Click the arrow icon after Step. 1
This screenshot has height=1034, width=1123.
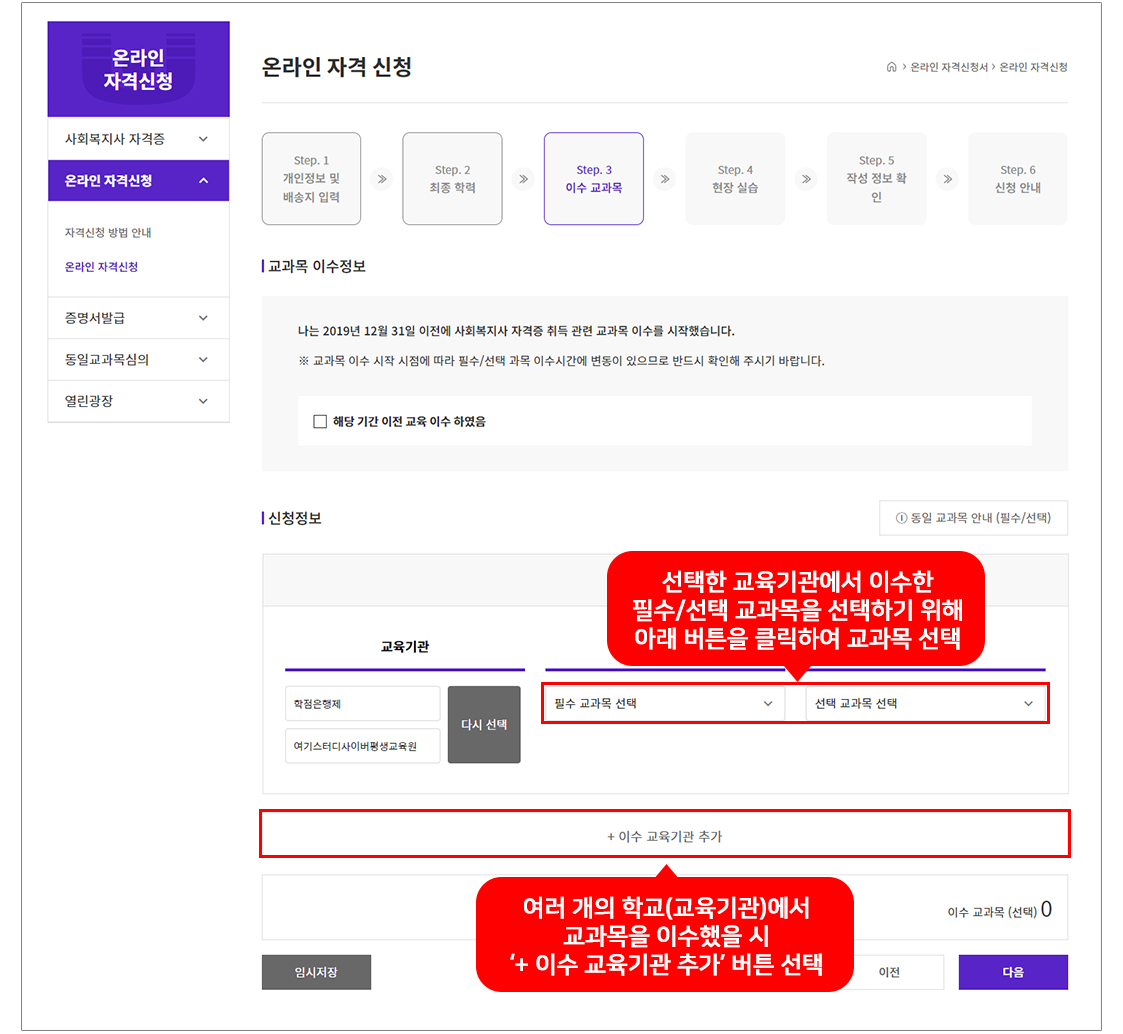click(x=381, y=179)
